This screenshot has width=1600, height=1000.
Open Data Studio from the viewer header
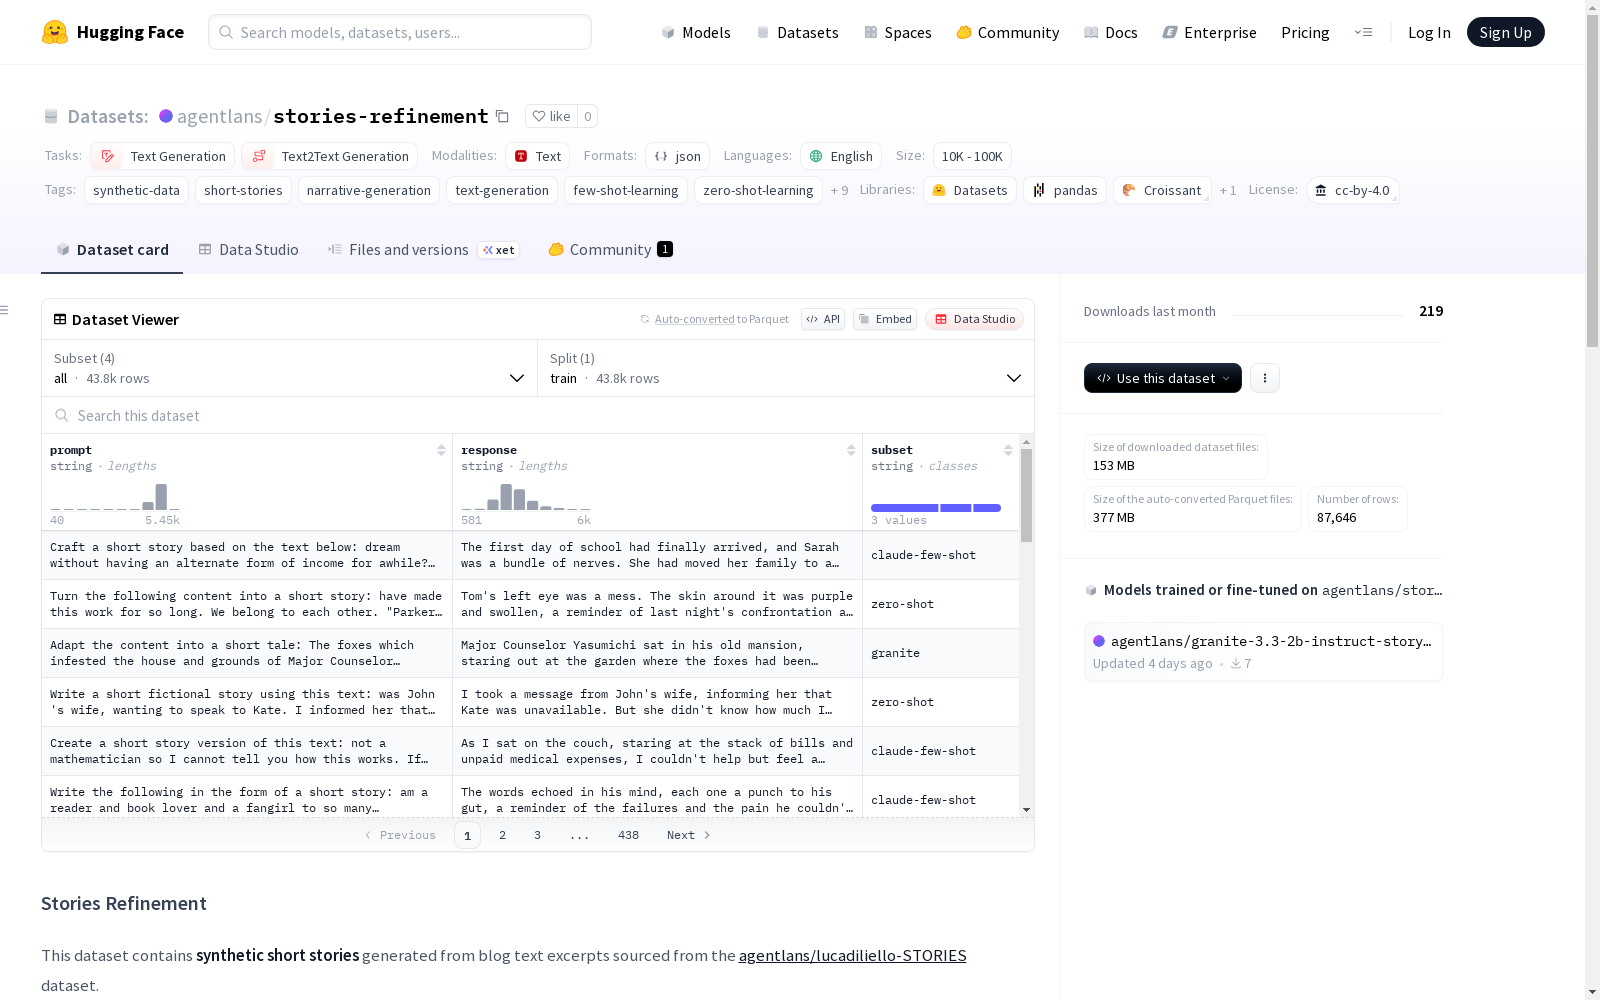pyautogui.click(x=974, y=319)
